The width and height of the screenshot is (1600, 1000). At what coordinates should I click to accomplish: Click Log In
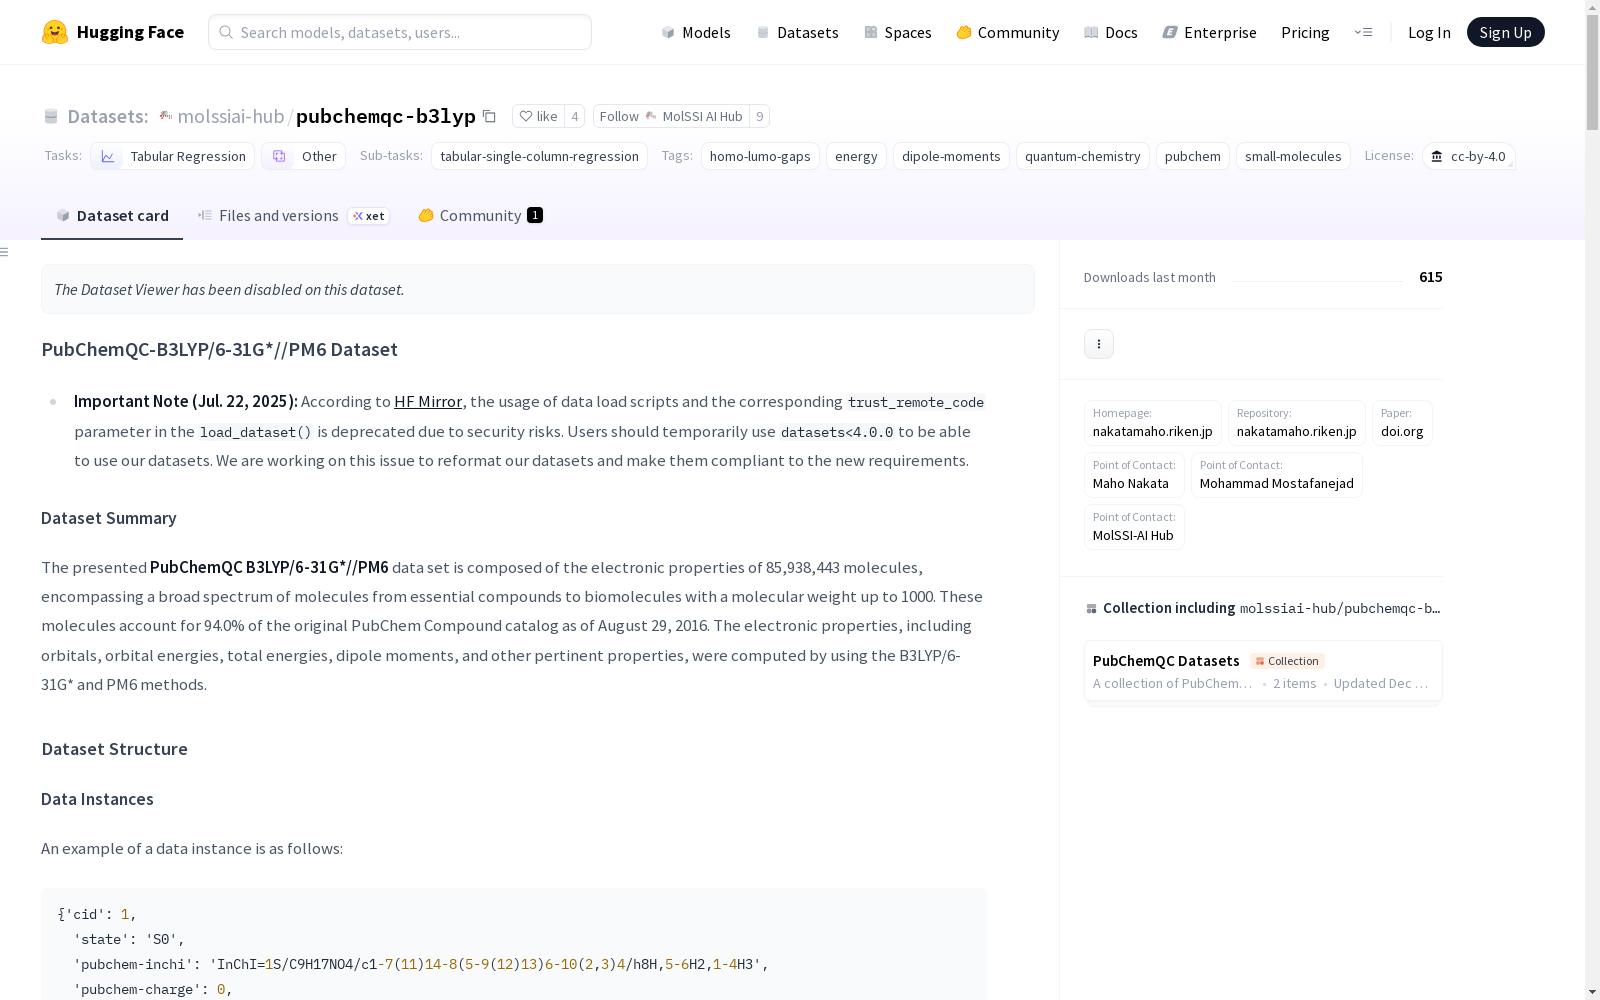(1429, 32)
